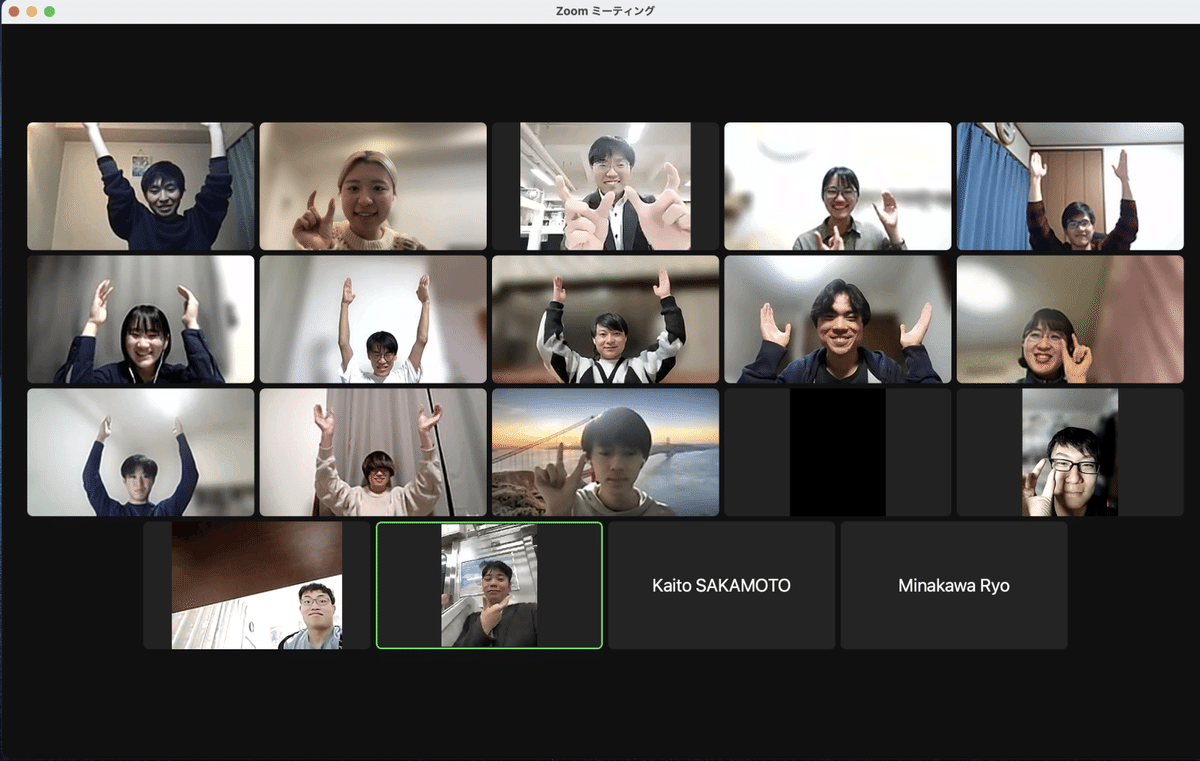Select the participant wearing white headphones

(140, 319)
